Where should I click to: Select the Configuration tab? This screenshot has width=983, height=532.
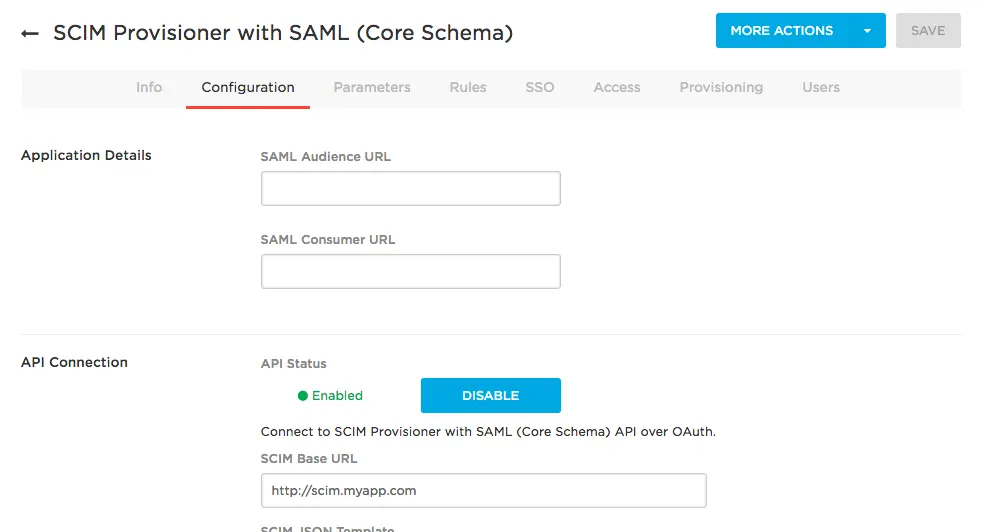pyautogui.click(x=248, y=87)
